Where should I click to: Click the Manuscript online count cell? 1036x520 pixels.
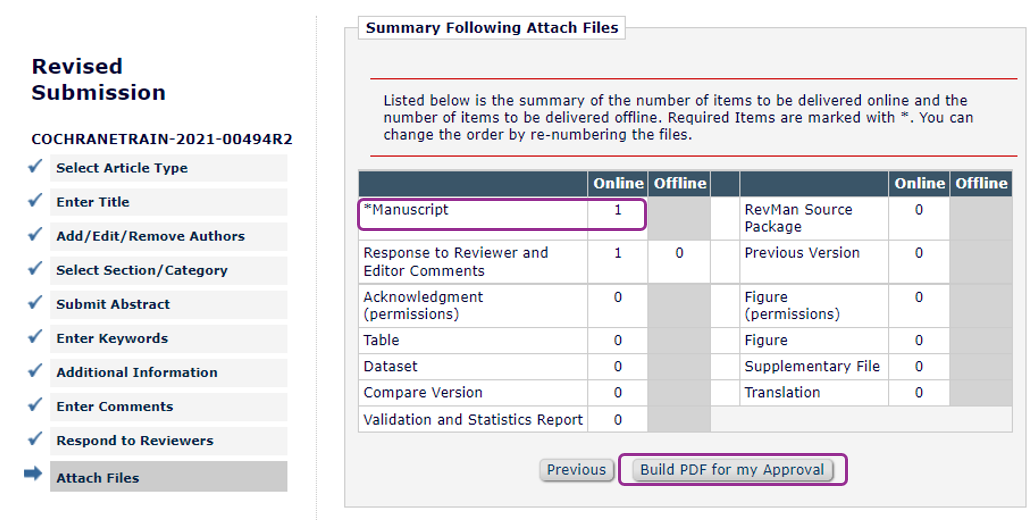point(618,211)
